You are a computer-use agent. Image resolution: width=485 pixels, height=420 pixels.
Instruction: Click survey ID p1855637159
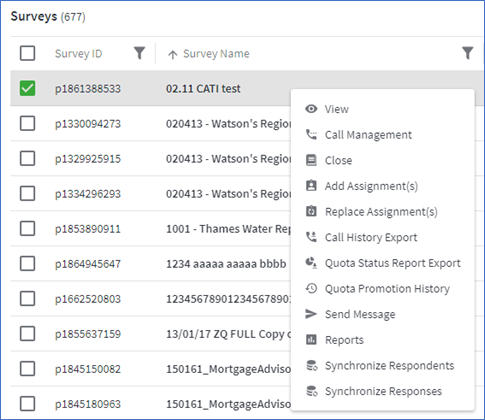88,334
